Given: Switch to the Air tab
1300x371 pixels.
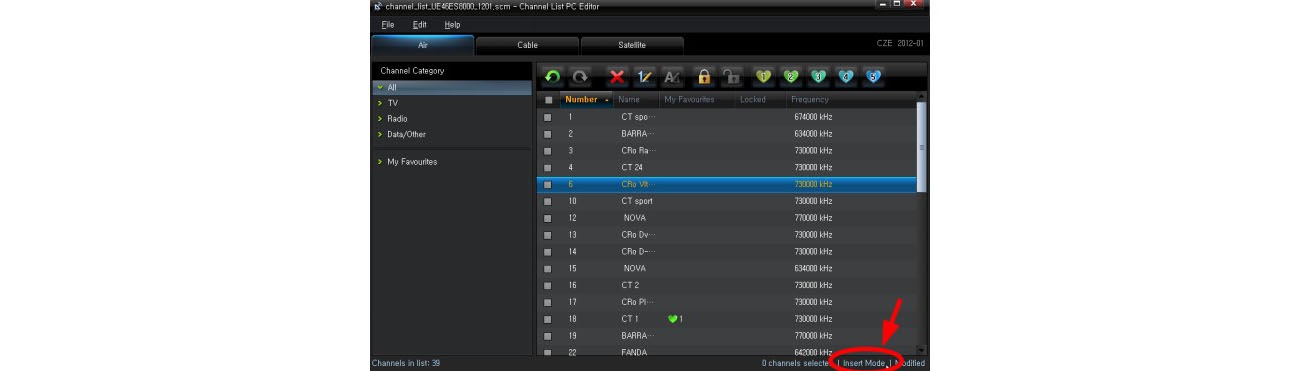Looking at the screenshot, I should [422, 45].
